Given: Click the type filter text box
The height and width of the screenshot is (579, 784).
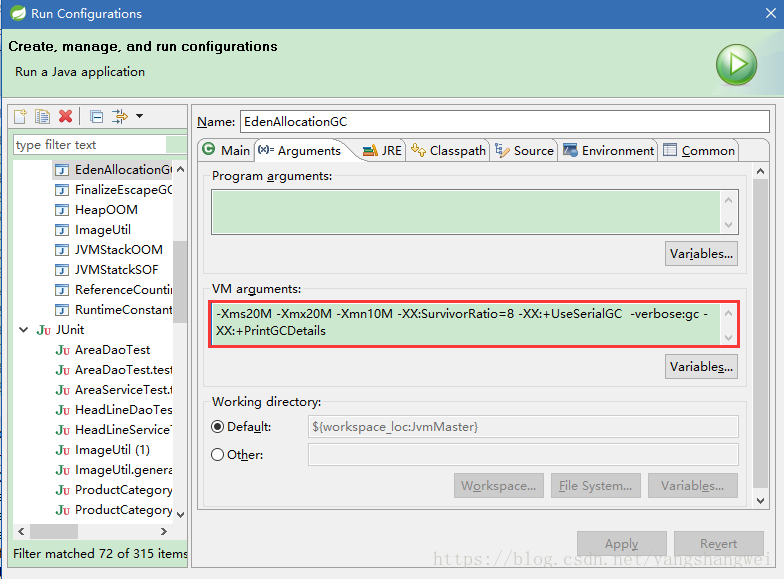Looking at the screenshot, I should tap(88, 145).
